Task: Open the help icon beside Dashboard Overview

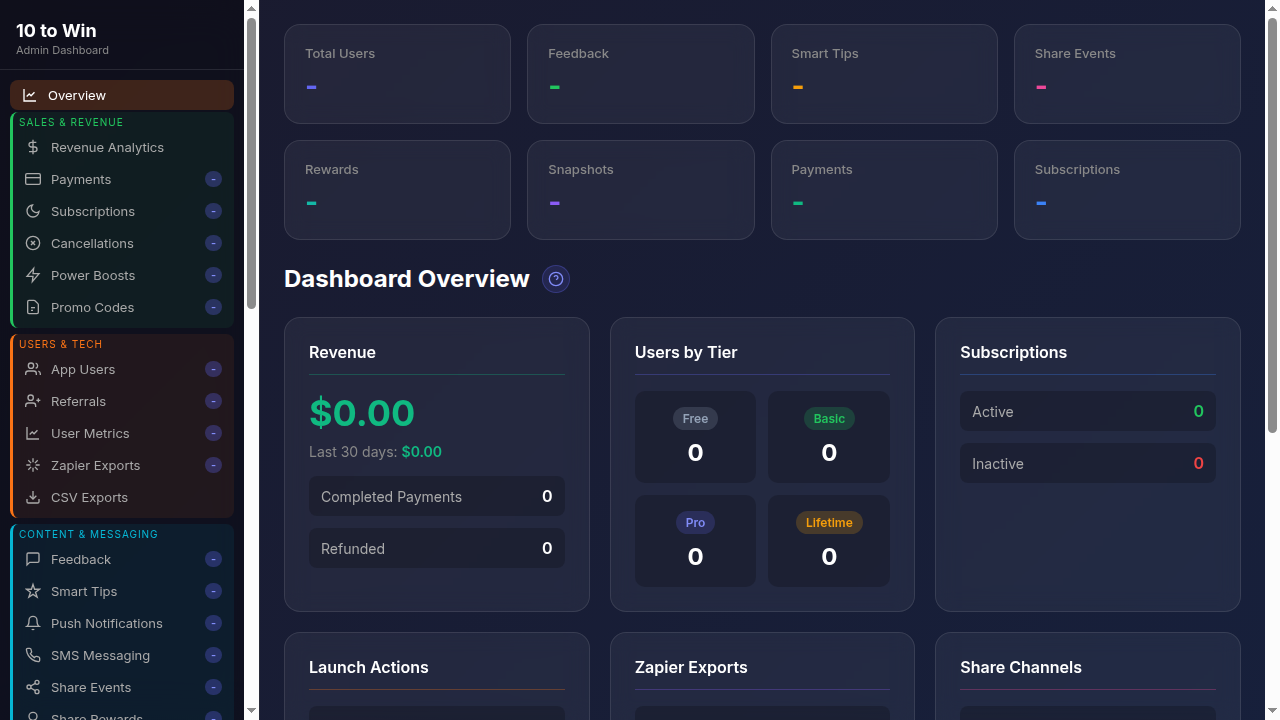Action: [556, 279]
